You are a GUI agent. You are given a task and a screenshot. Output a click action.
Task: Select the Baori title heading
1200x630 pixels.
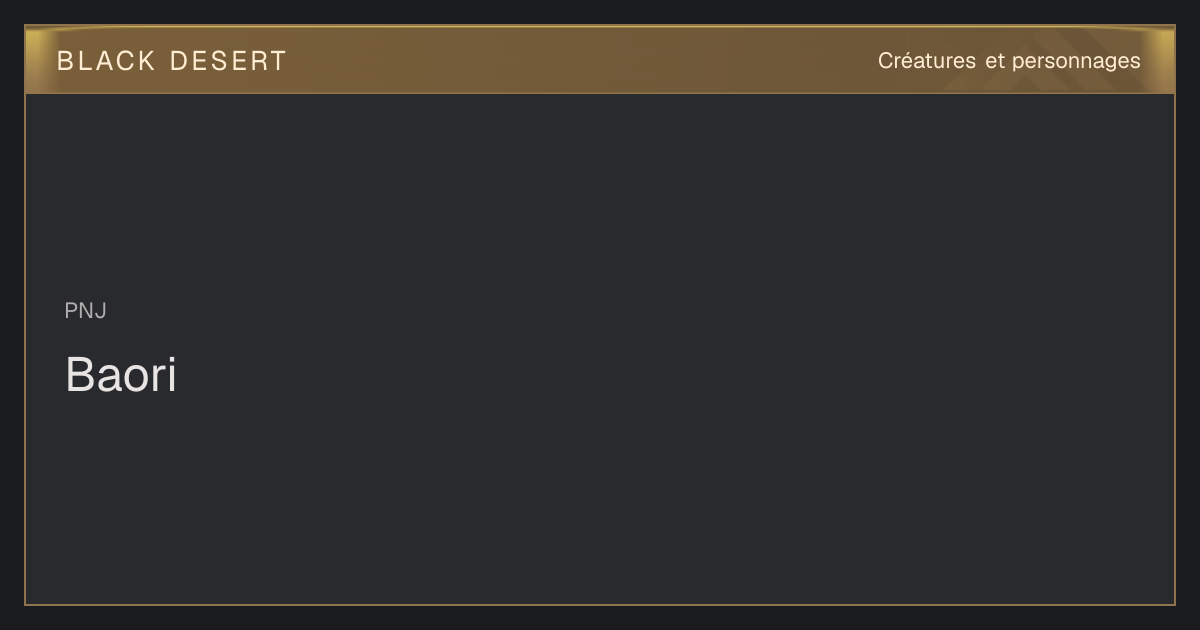click(121, 375)
